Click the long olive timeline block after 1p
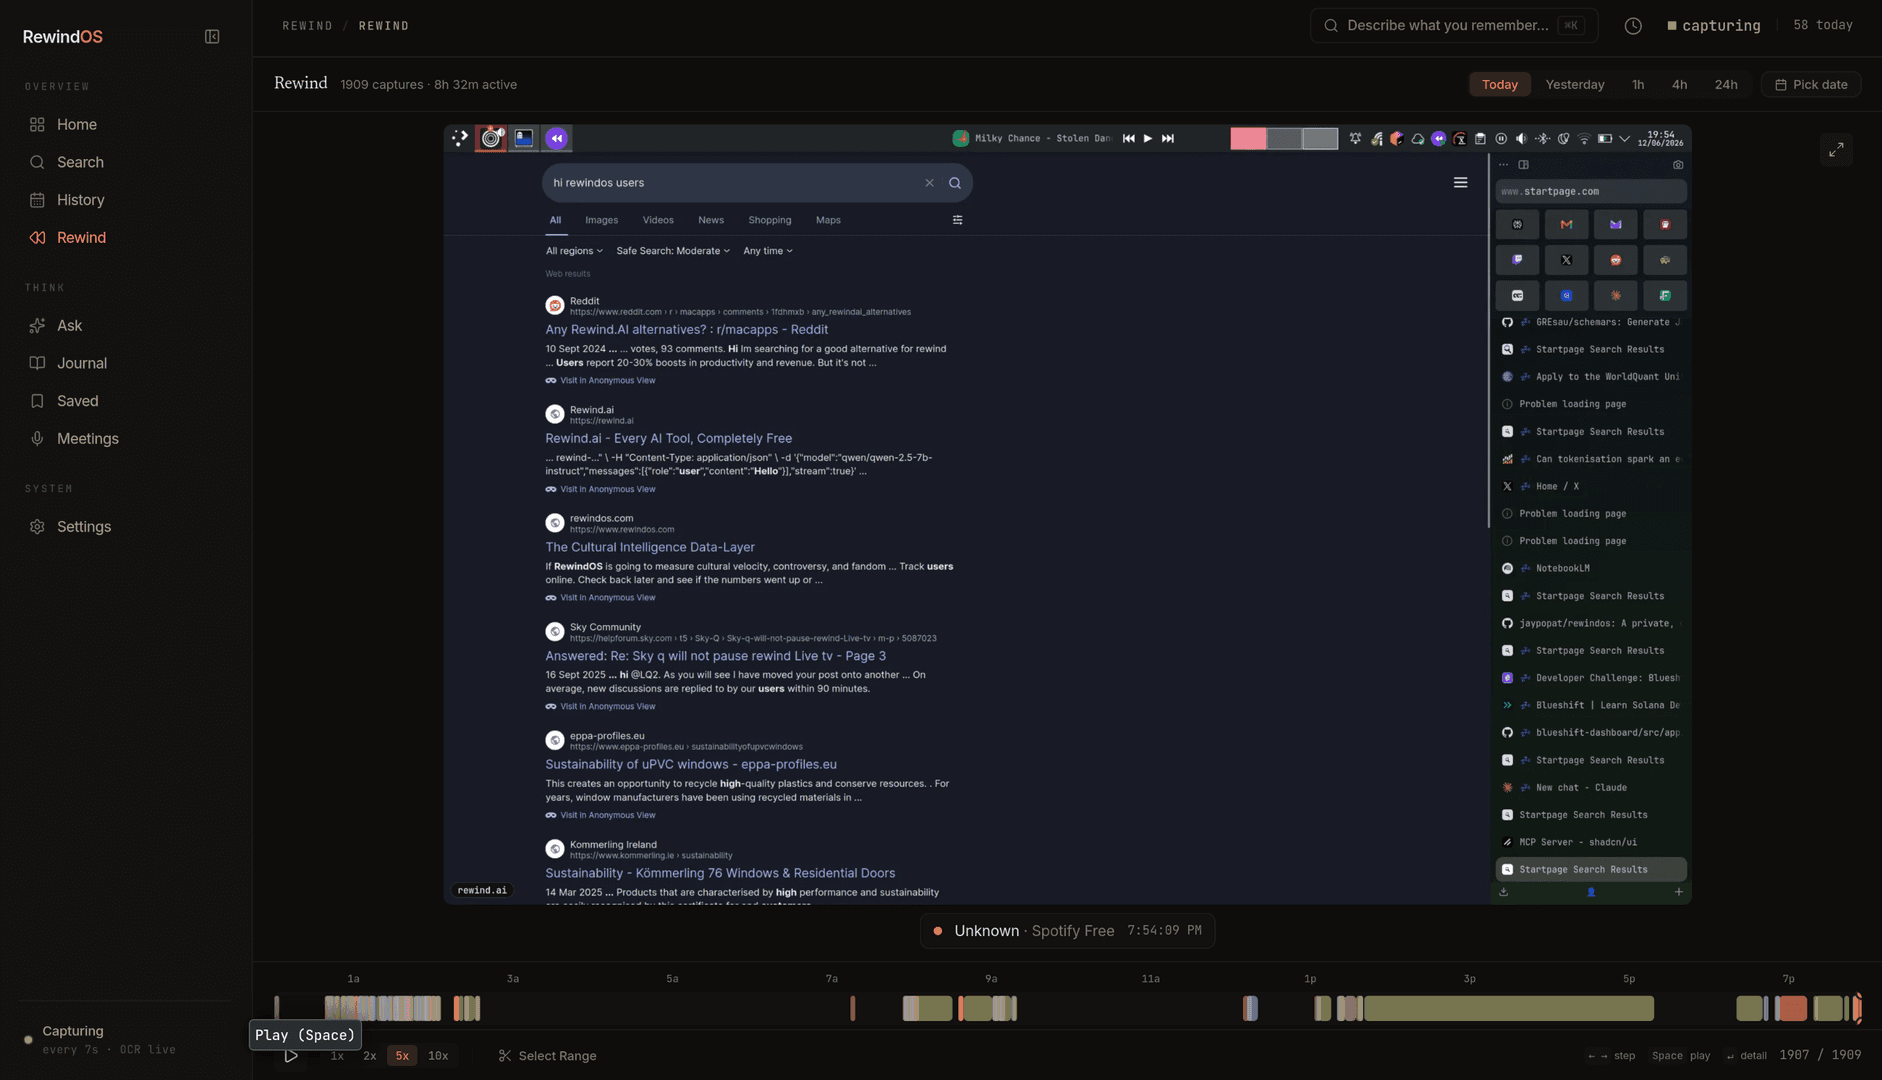The width and height of the screenshot is (1882, 1080). tap(1509, 1009)
